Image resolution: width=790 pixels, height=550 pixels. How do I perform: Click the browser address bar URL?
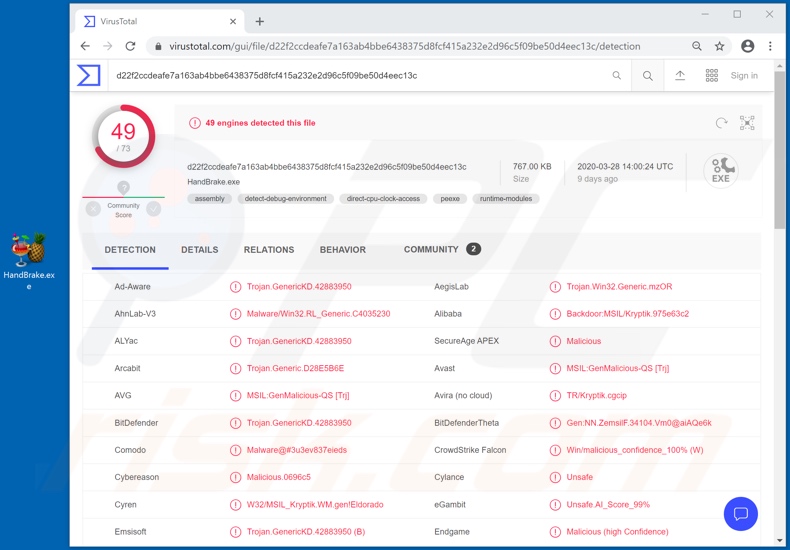405,46
